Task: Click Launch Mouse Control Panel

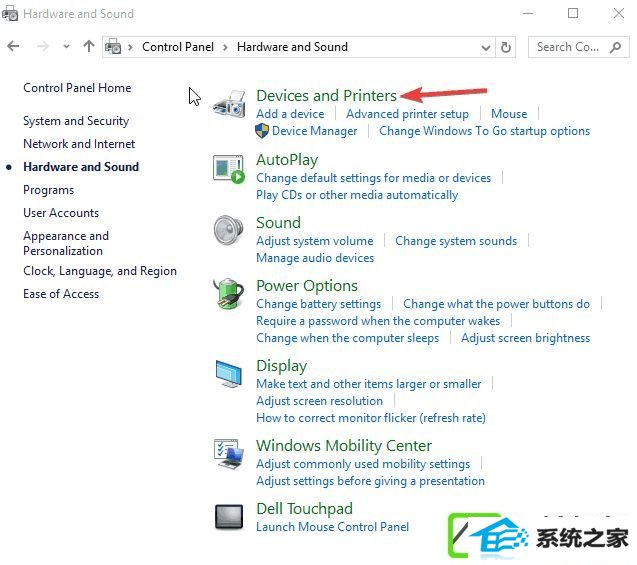Action: pyautogui.click(x=332, y=527)
